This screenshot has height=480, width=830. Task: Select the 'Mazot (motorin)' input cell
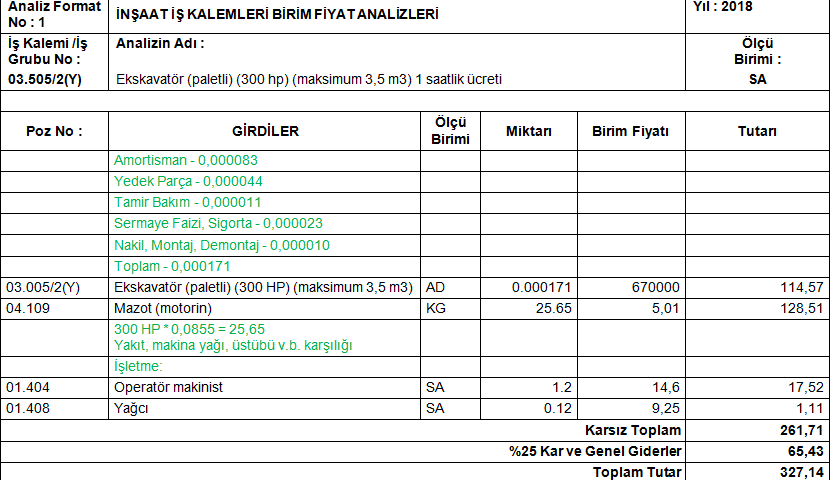pyautogui.click(x=161, y=309)
